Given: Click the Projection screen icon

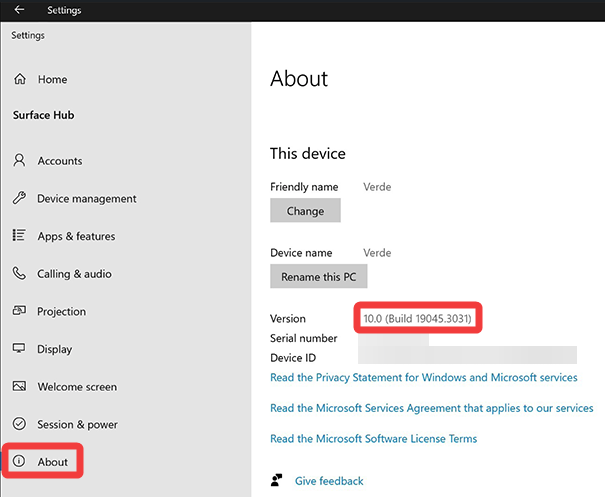Looking at the screenshot, I should point(19,310).
